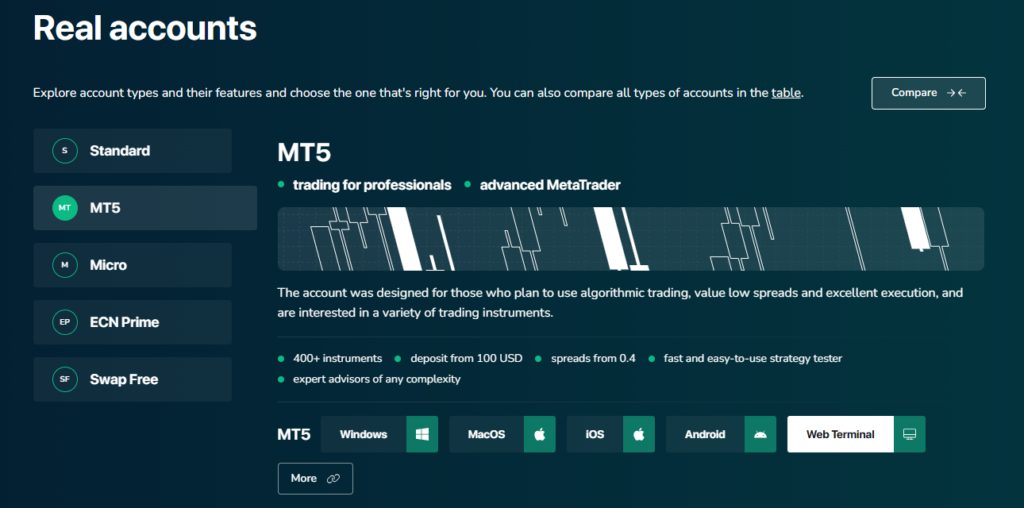
Task: Click the Android robot icon
Action: (760, 434)
